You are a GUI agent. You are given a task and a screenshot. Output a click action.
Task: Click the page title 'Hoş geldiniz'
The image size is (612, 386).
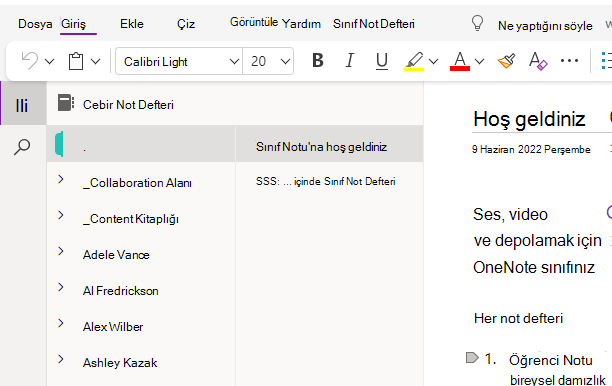[x=529, y=119]
